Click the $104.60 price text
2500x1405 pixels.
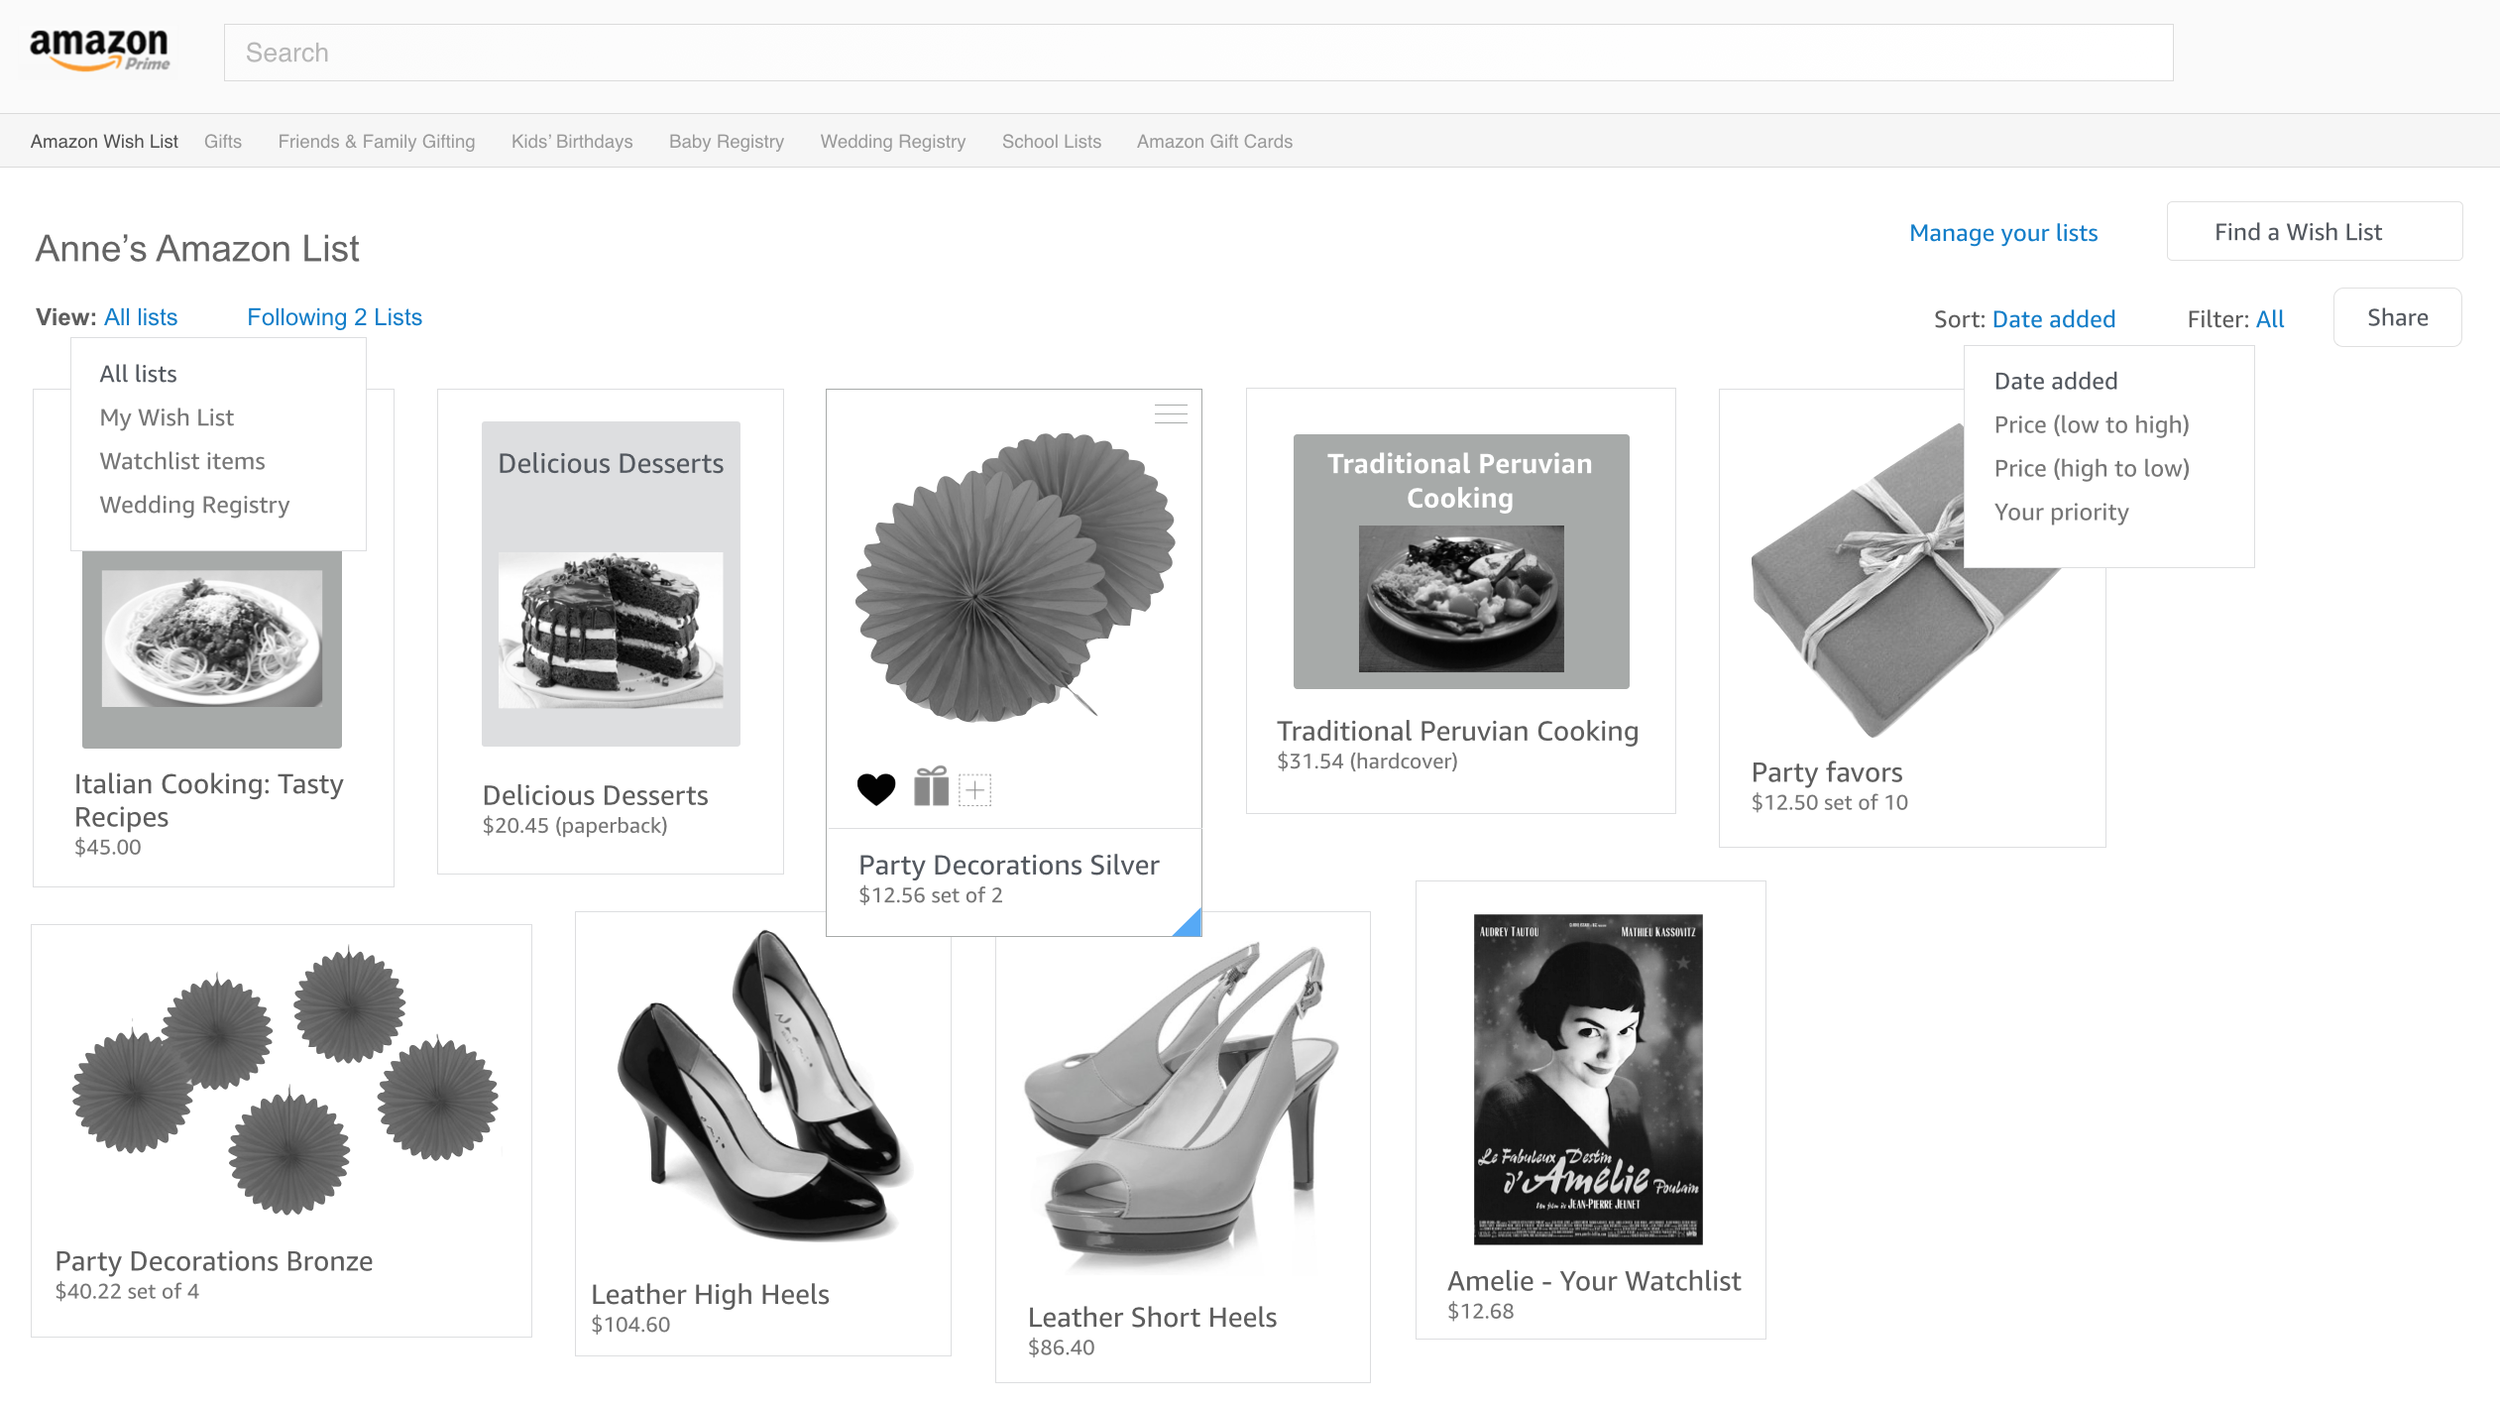click(x=630, y=1325)
